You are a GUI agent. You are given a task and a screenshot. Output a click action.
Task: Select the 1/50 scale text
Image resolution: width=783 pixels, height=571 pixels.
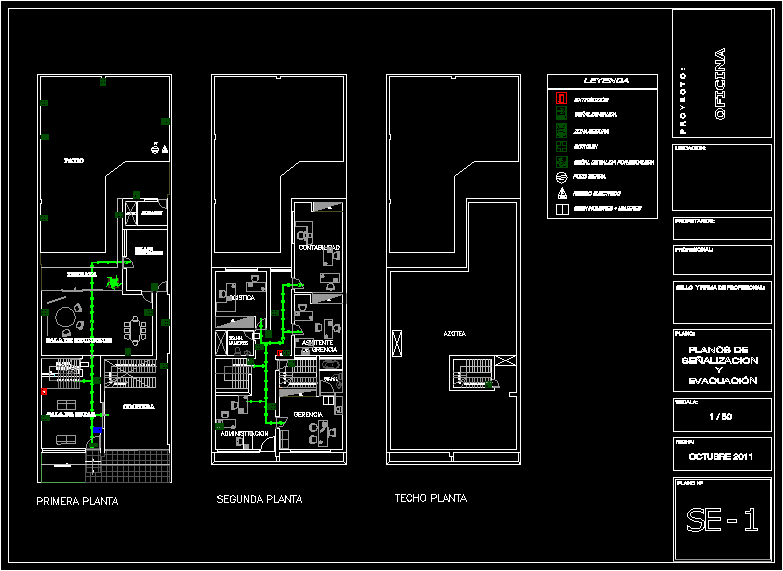720,416
